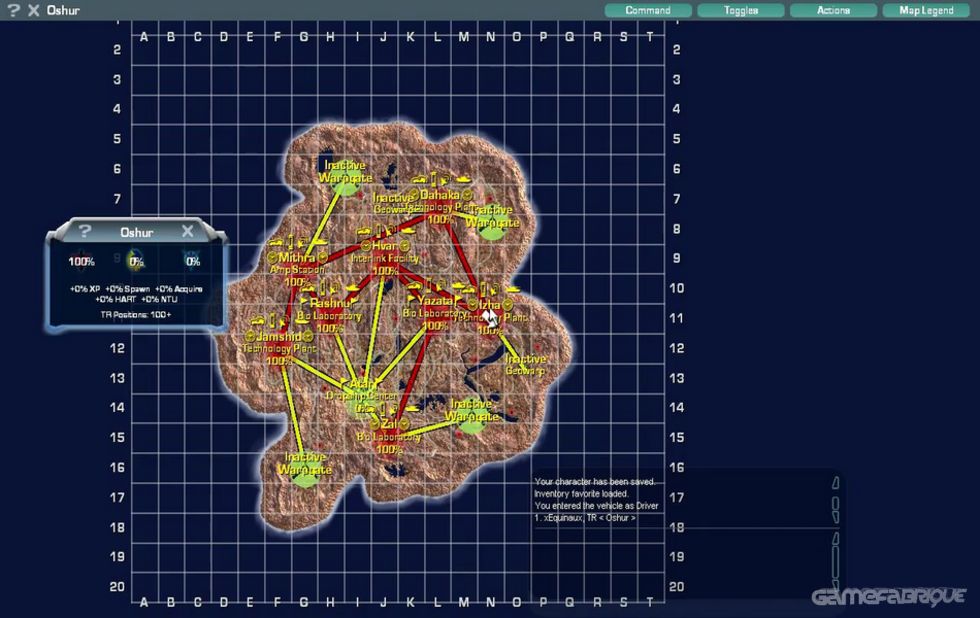Click the ground vehicle icon above Jamshid
The height and width of the screenshot is (618, 980).
point(258,321)
